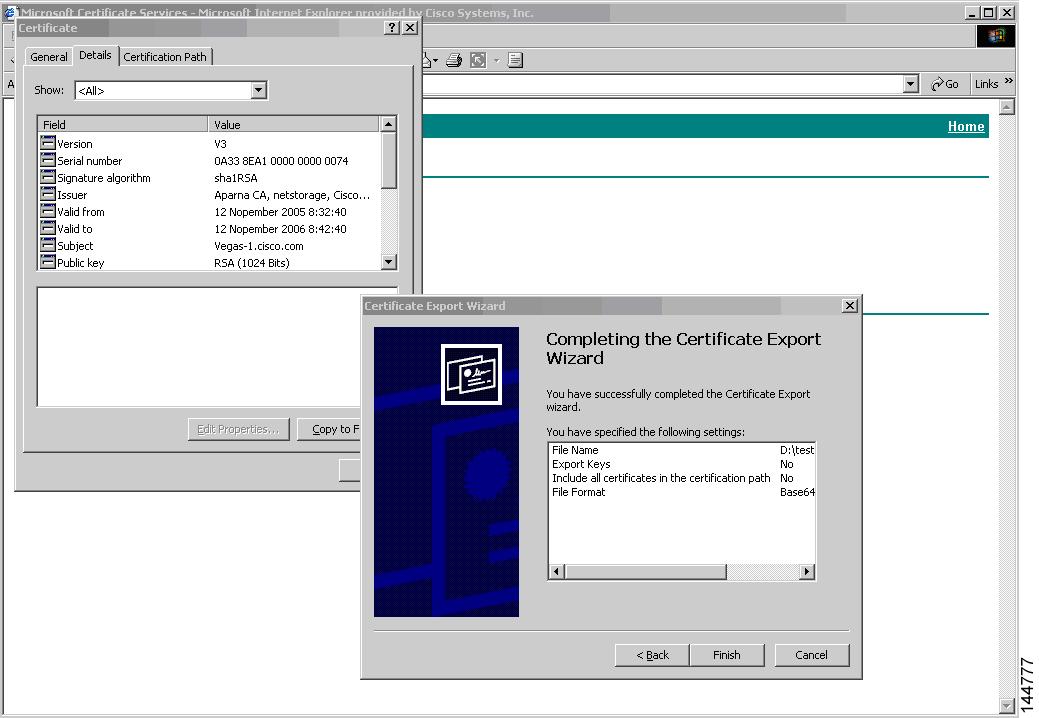Viewport: 1039px width, 718px height.
Task: Click the Discuss icon in IE toolbar
Action: [x=516, y=60]
